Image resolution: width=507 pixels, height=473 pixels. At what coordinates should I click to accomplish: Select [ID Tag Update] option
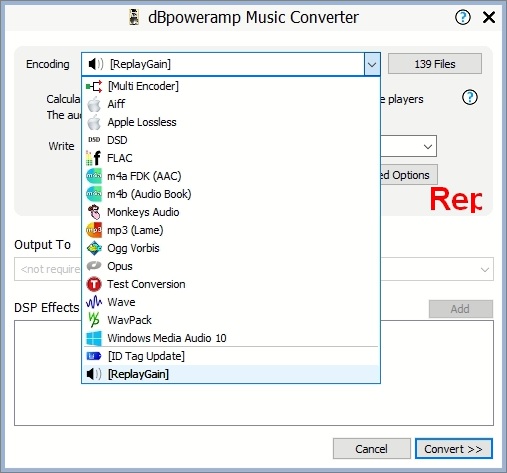[x=231, y=356]
